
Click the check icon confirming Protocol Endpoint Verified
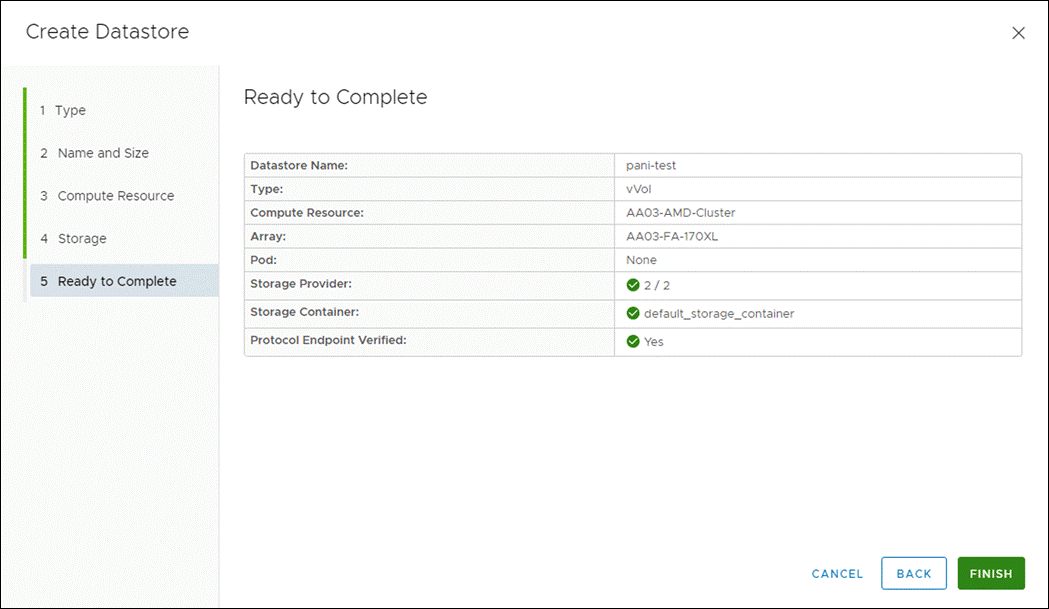[x=633, y=341]
